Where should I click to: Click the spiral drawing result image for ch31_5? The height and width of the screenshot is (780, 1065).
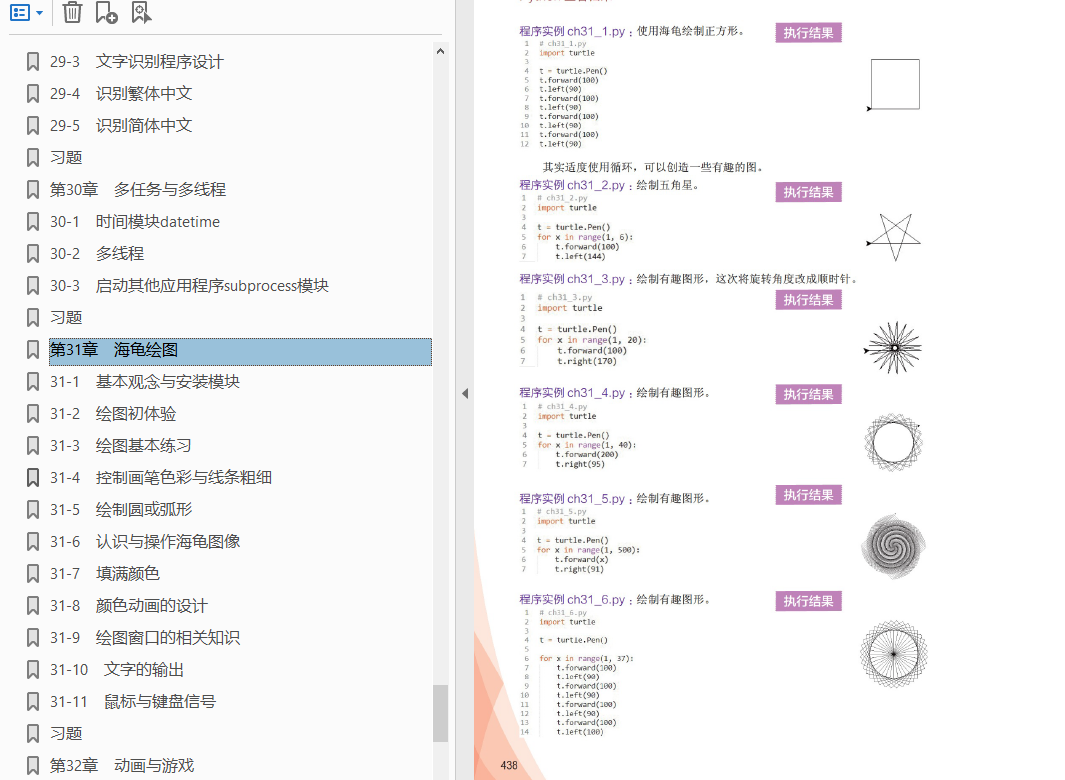tap(893, 546)
